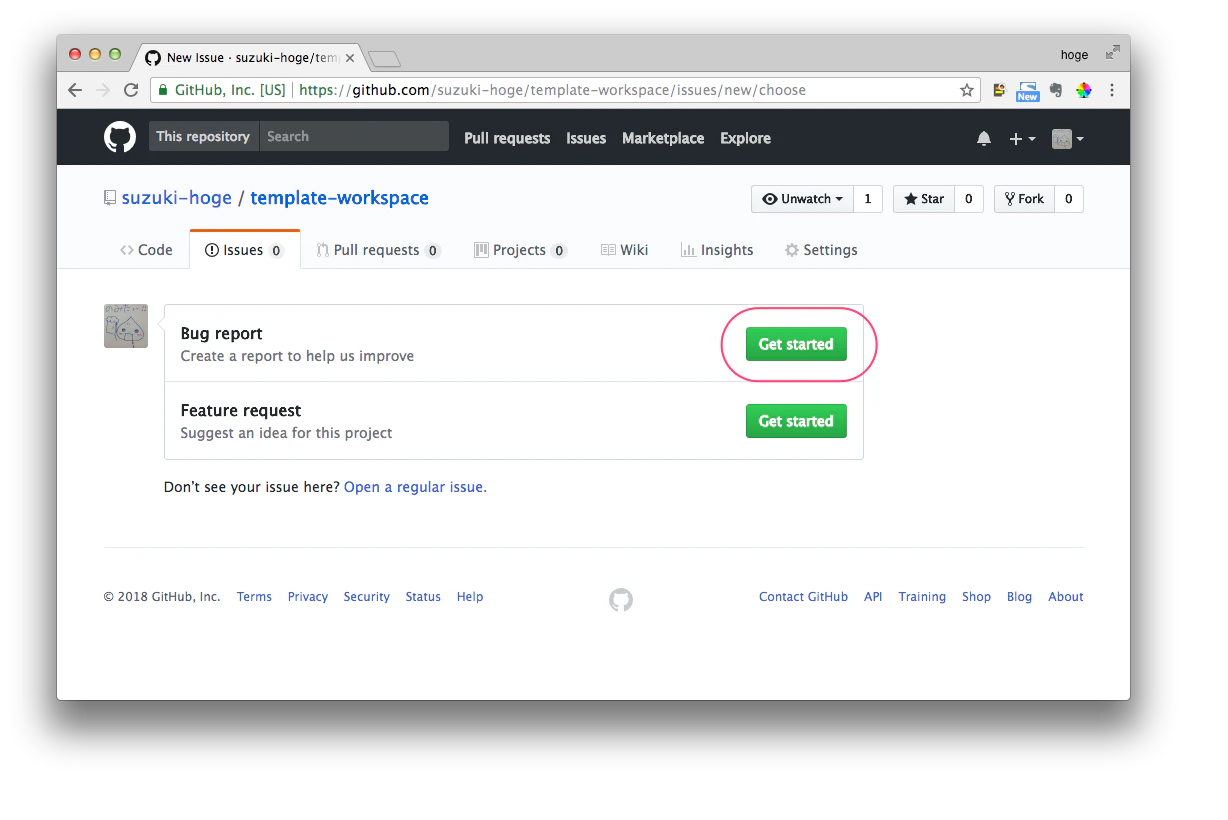The image size is (1228, 820).
Task: Open the About footer link
Action: click(x=1066, y=597)
